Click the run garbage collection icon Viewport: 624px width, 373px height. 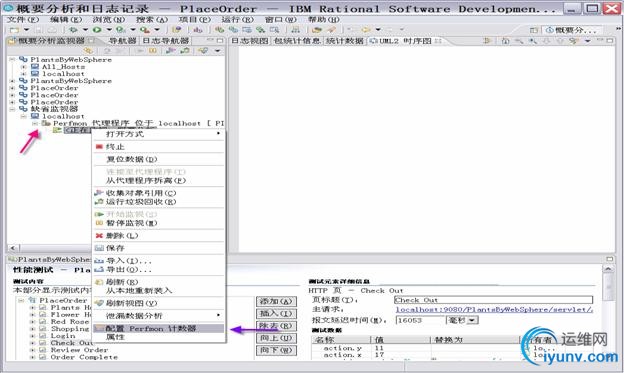pyautogui.click(x=99, y=202)
